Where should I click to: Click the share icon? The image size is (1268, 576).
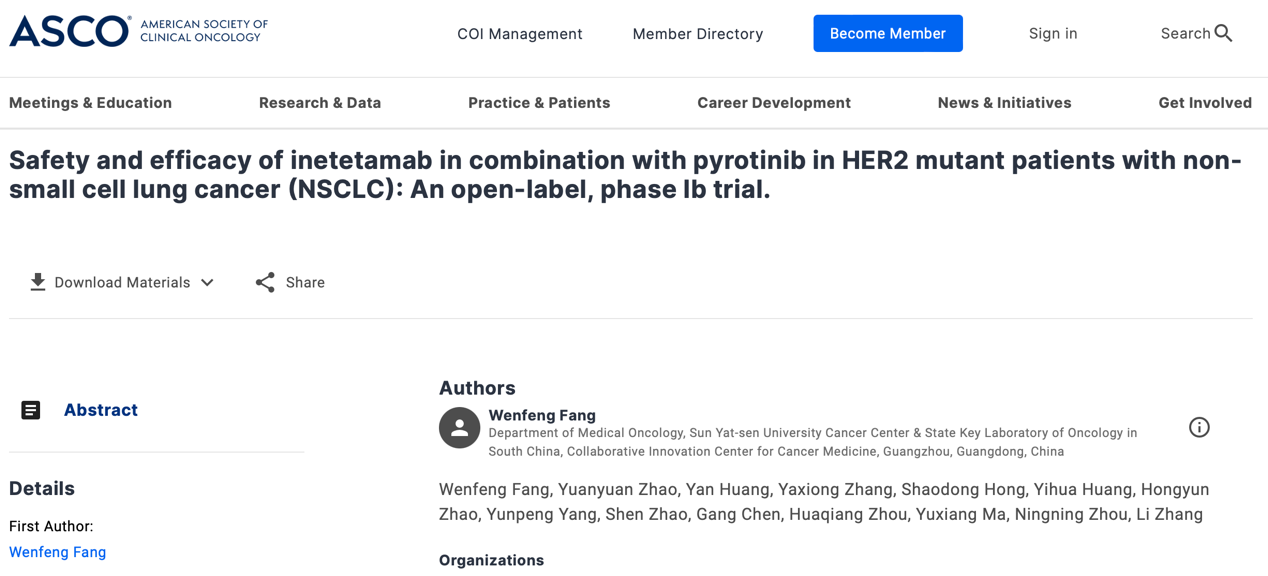click(x=265, y=283)
